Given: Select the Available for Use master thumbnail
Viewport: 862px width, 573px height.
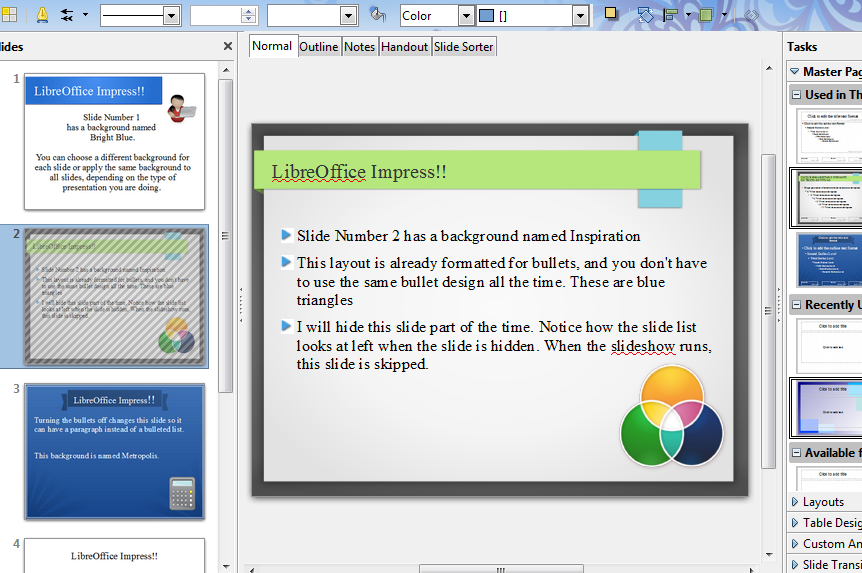Looking at the screenshot, I should (830, 478).
